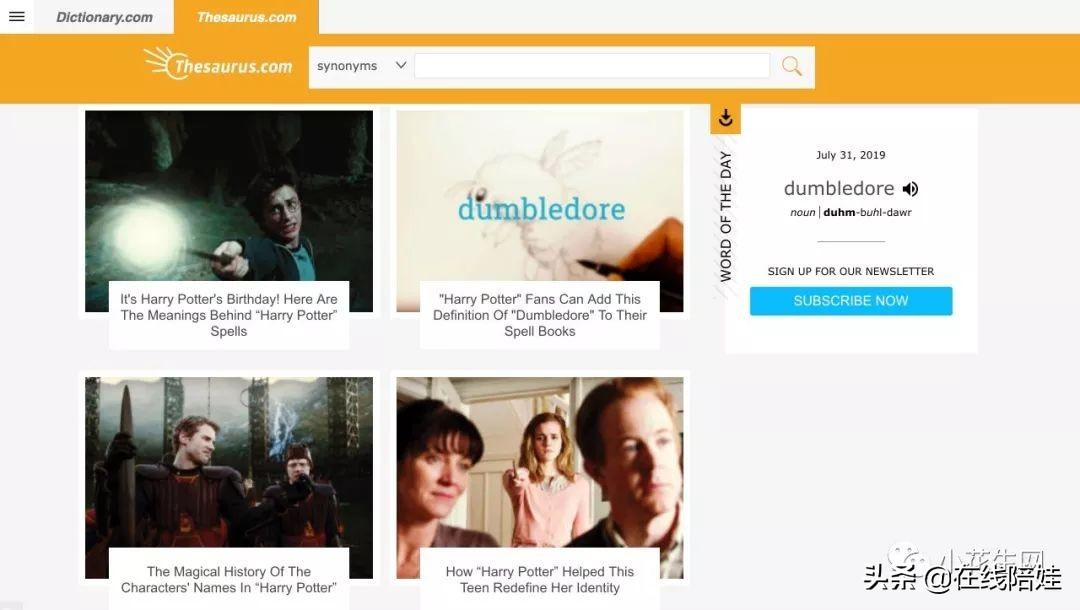Expand the synonyms search-type dropdown

click(x=361, y=66)
